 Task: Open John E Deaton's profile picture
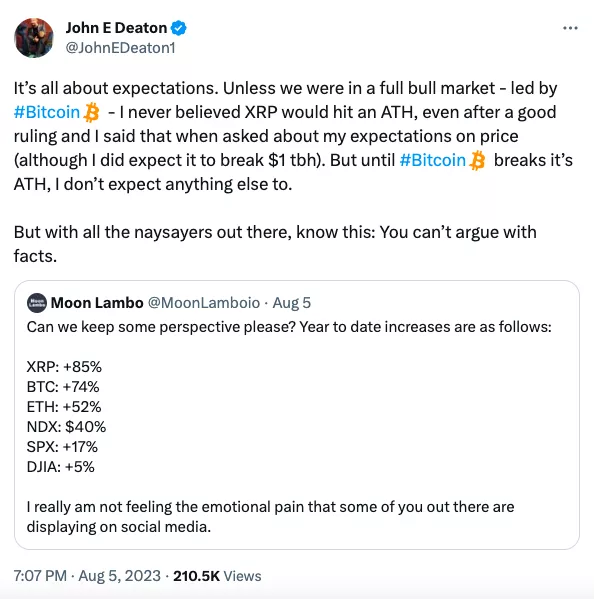(x=34, y=38)
